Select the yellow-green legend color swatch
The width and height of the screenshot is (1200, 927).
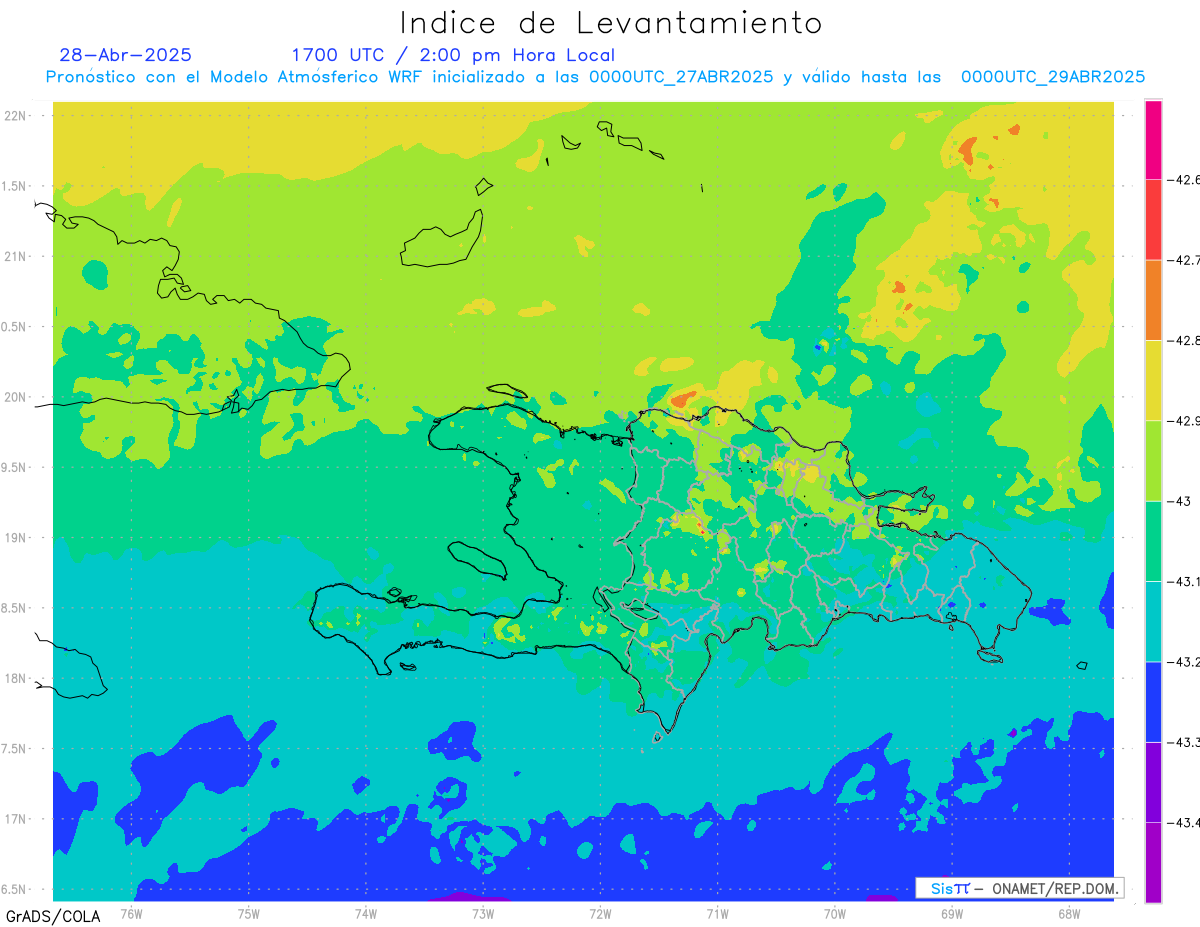pyautogui.click(x=1153, y=461)
